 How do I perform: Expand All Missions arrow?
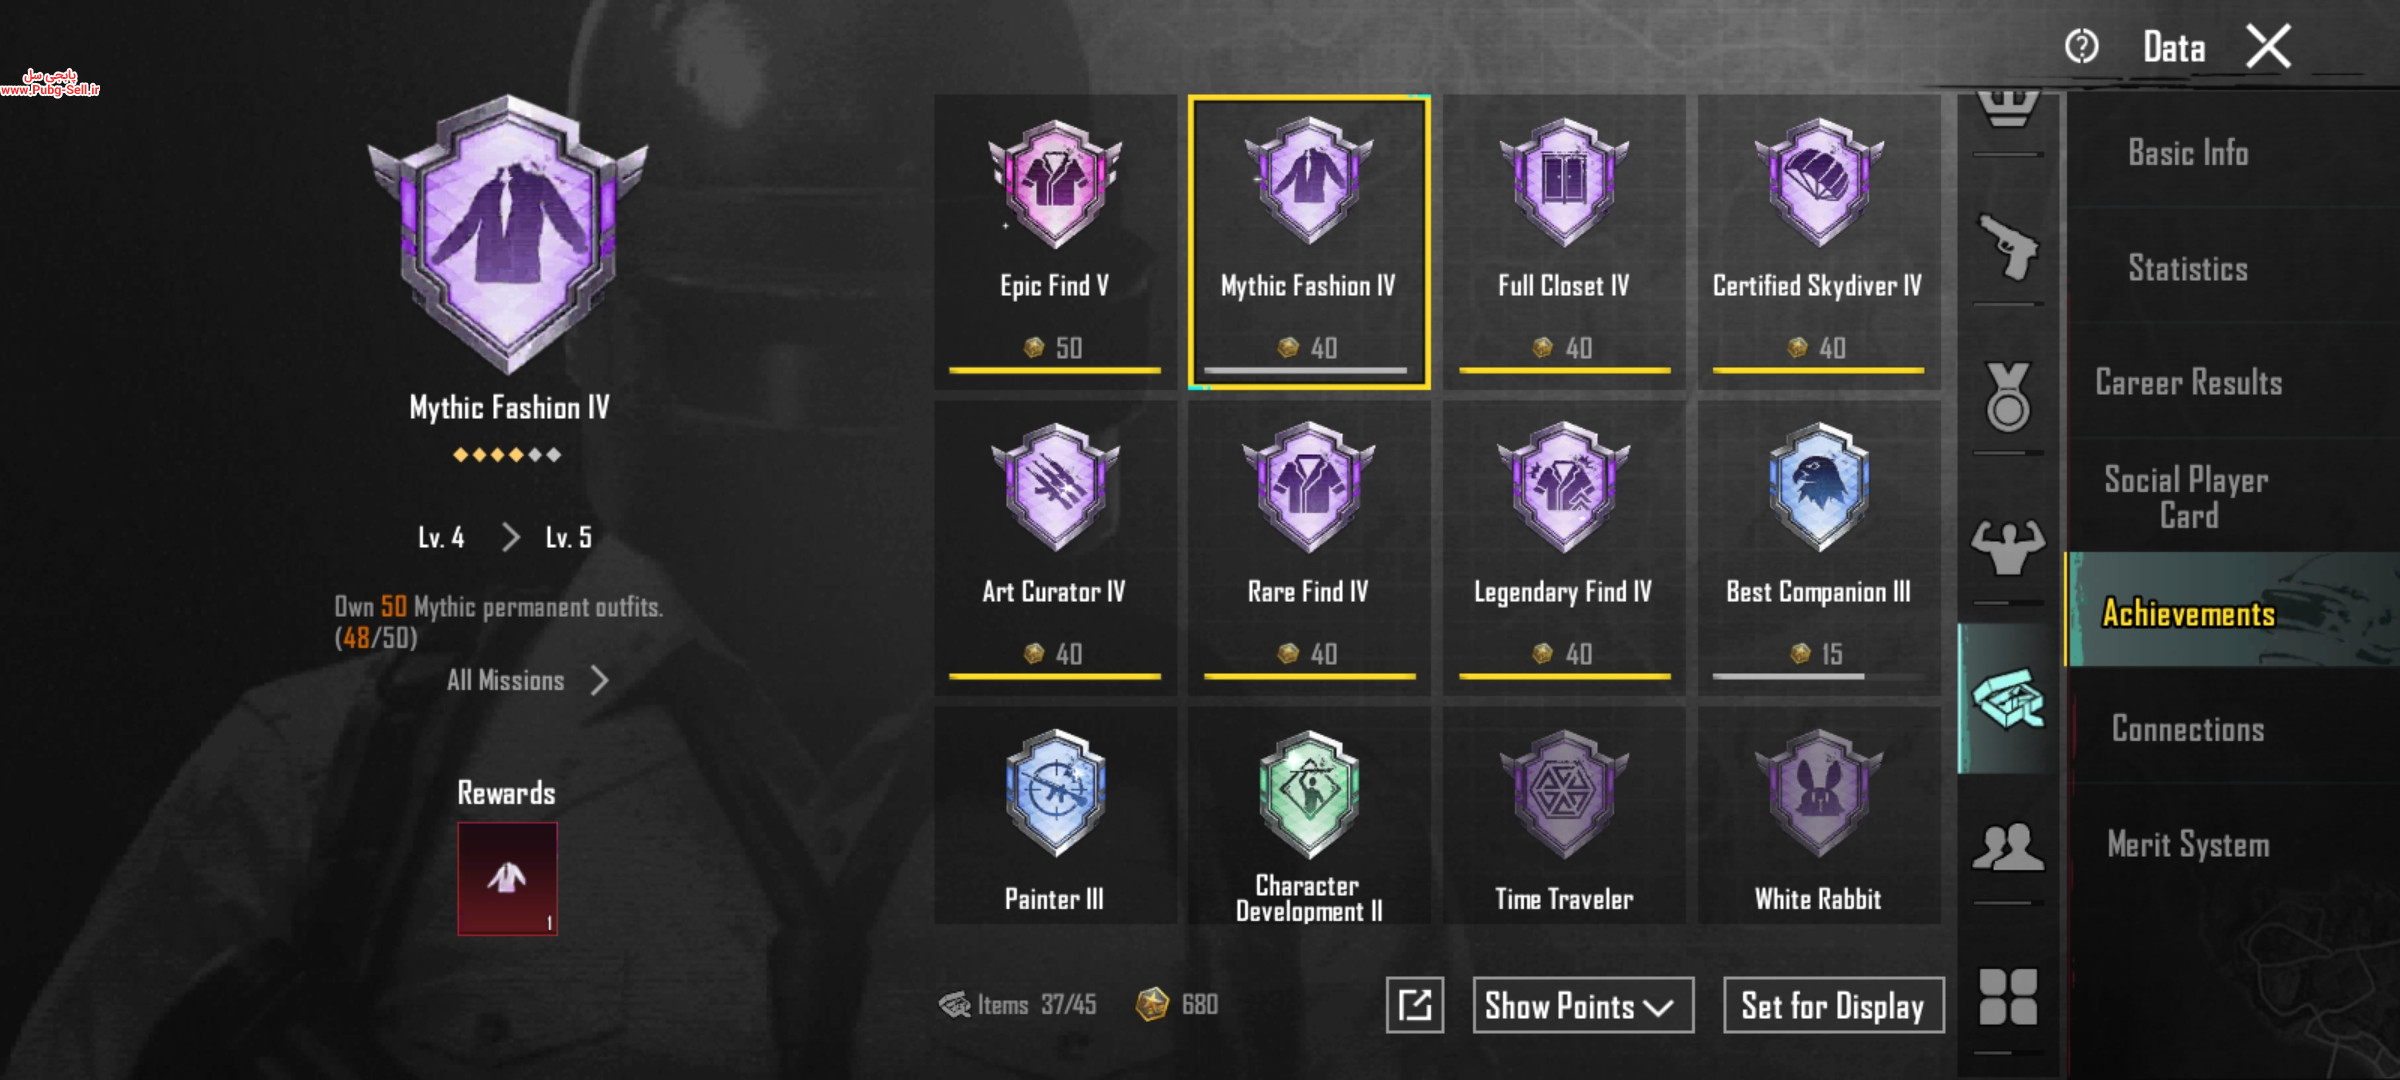(x=599, y=681)
